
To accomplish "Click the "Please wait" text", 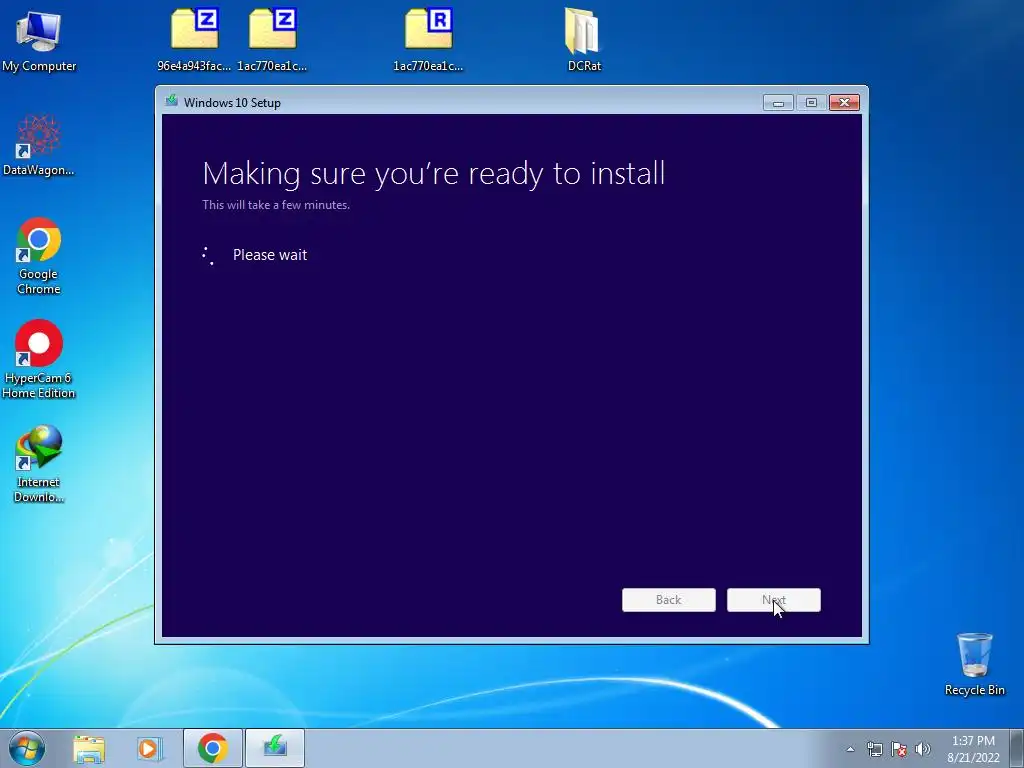I will 270,255.
